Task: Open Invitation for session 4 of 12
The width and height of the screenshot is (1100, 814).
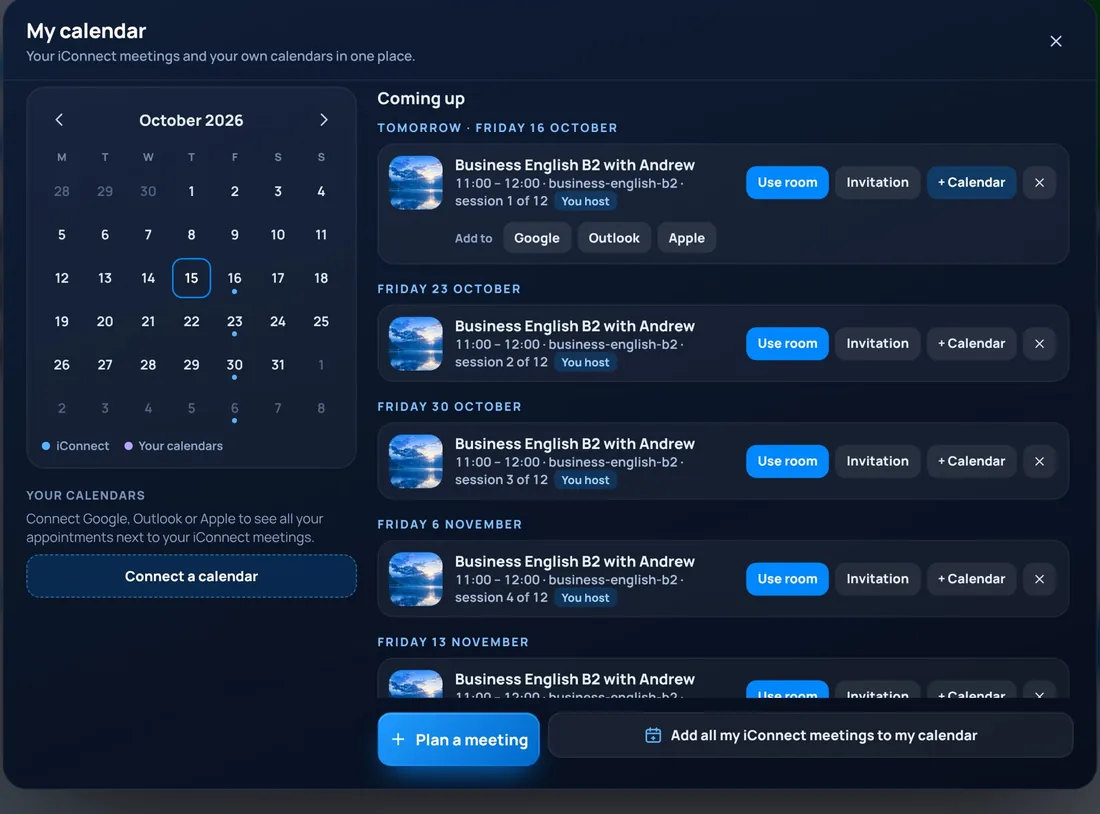Action: click(878, 580)
